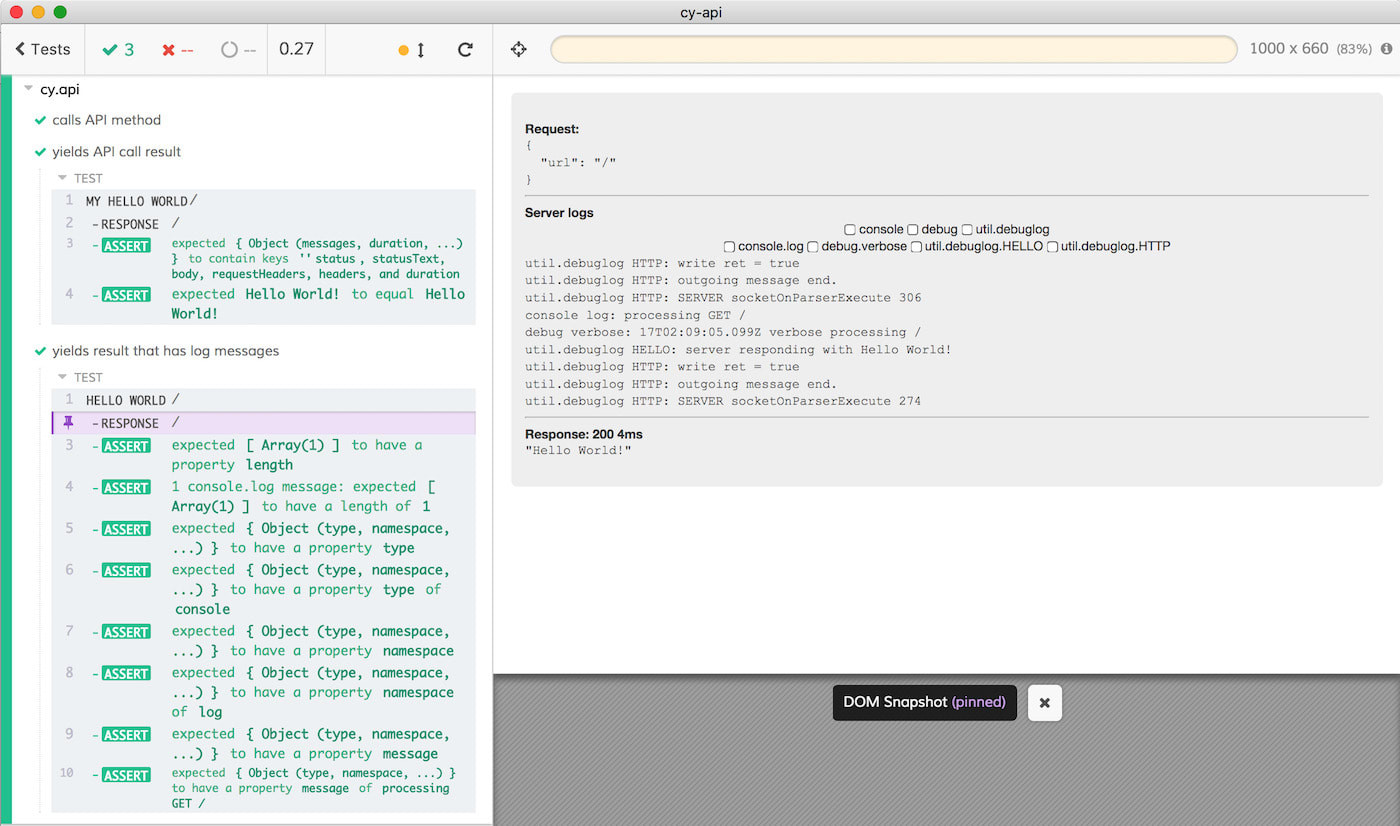Collapse TEST section under yields API call result
Image resolution: width=1400 pixels, height=826 pixels.
point(63,178)
